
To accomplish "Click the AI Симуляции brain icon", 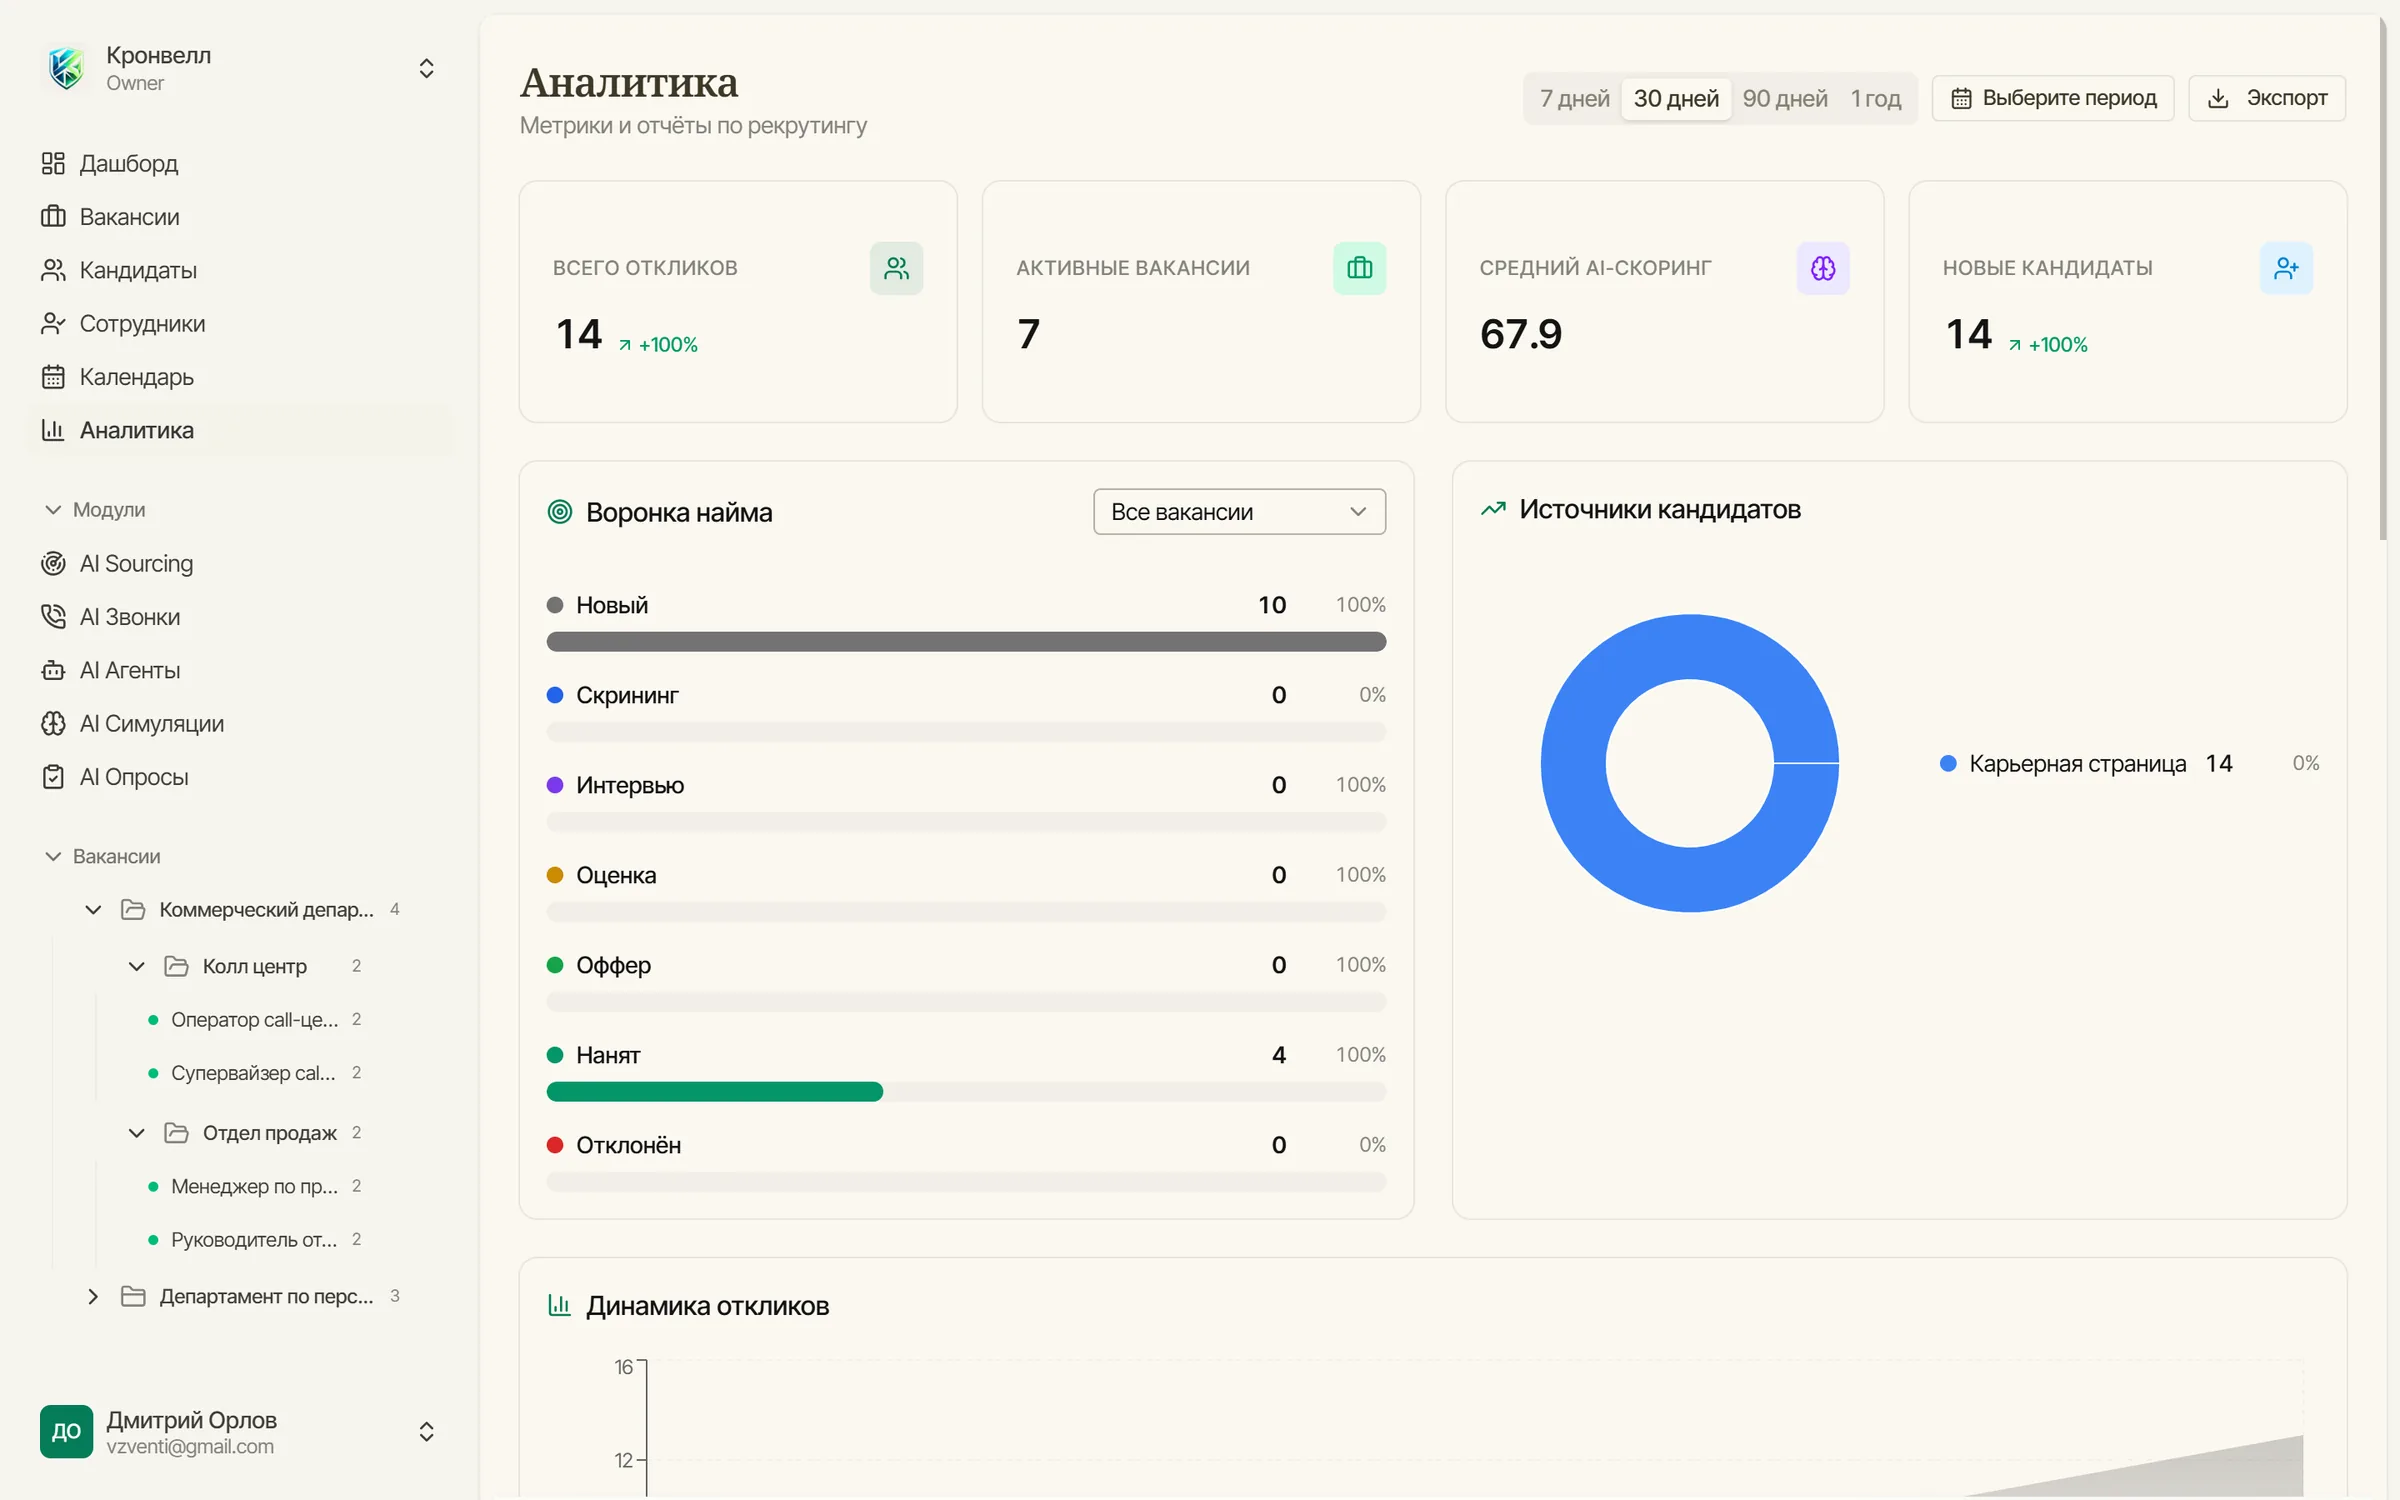I will (x=53, y=723).
